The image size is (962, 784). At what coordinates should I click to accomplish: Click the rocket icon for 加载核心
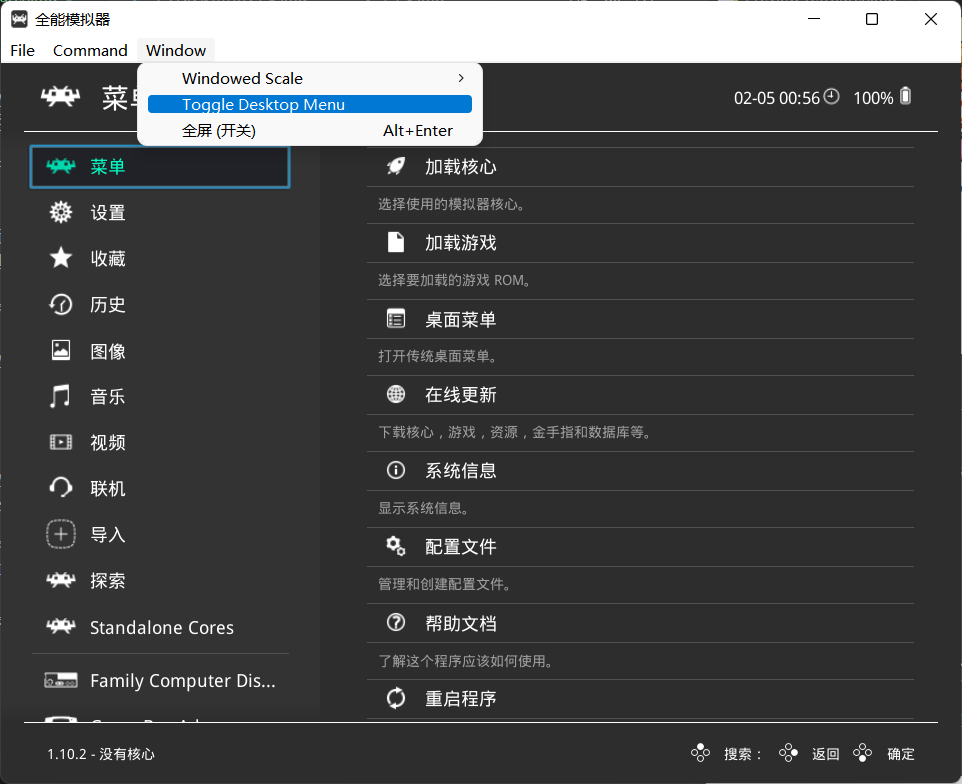pyautogui.click(x=396, y=166)
